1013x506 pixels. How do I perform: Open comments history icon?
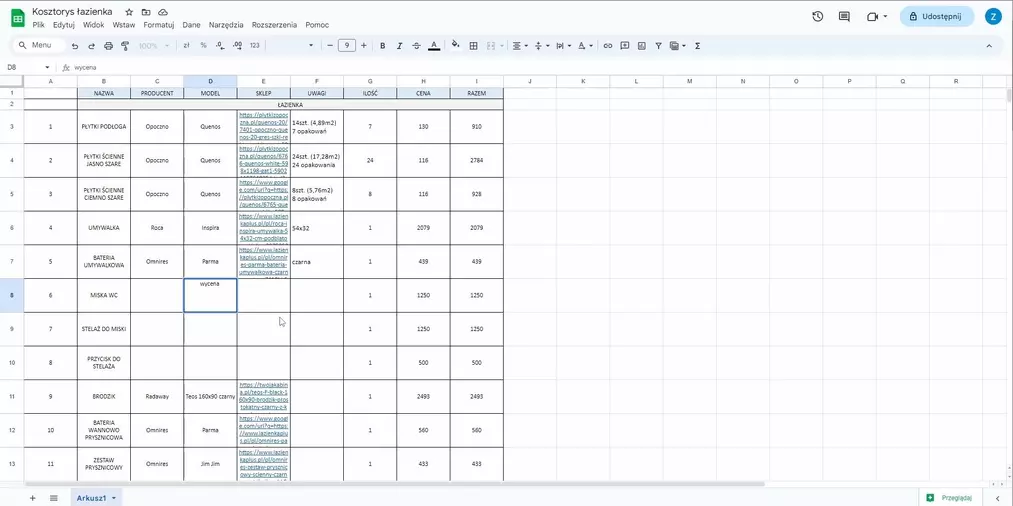[x=844, y=17]
